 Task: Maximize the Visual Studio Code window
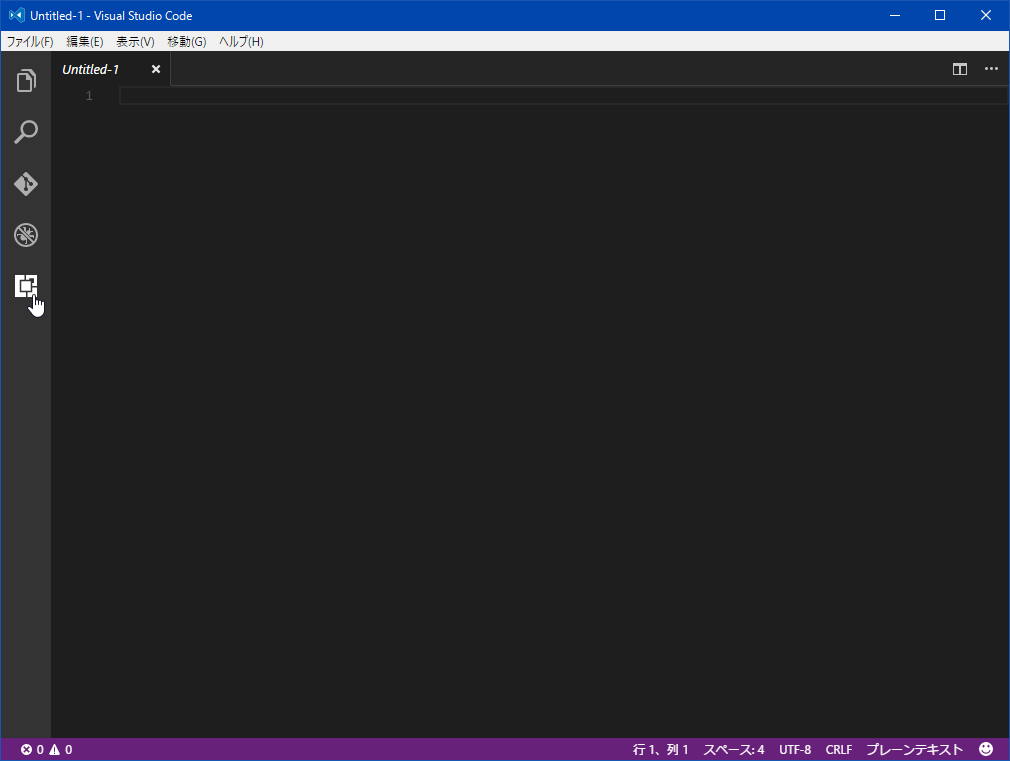point(940,15)
